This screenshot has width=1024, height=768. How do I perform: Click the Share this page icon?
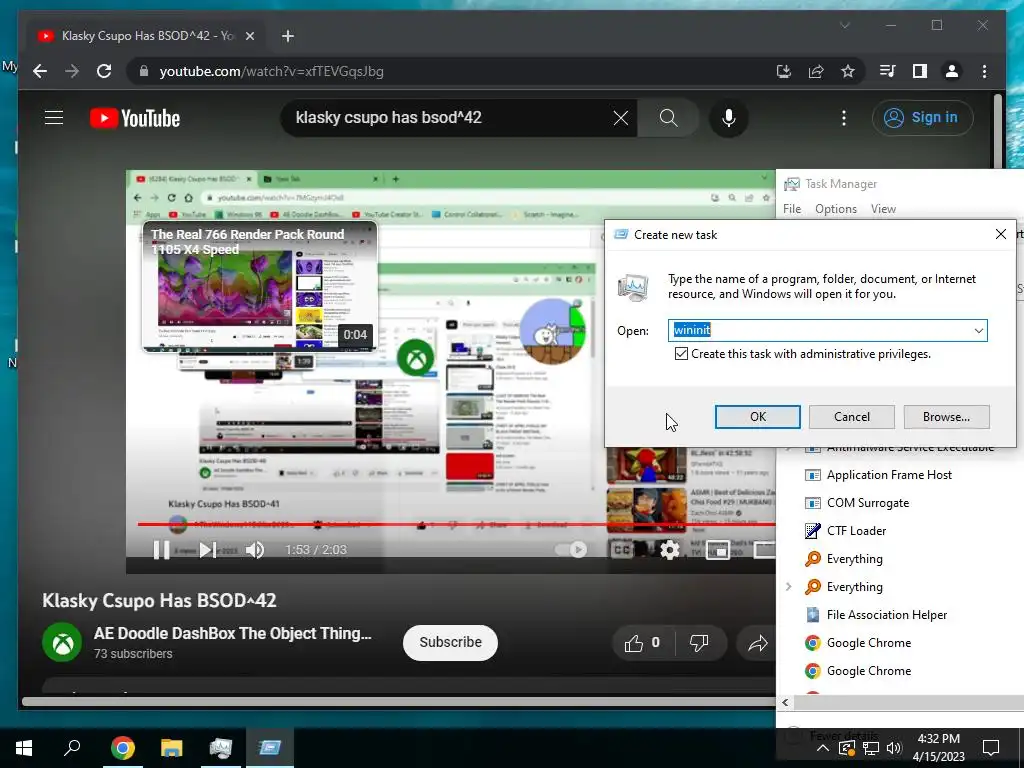coord(816,71)
